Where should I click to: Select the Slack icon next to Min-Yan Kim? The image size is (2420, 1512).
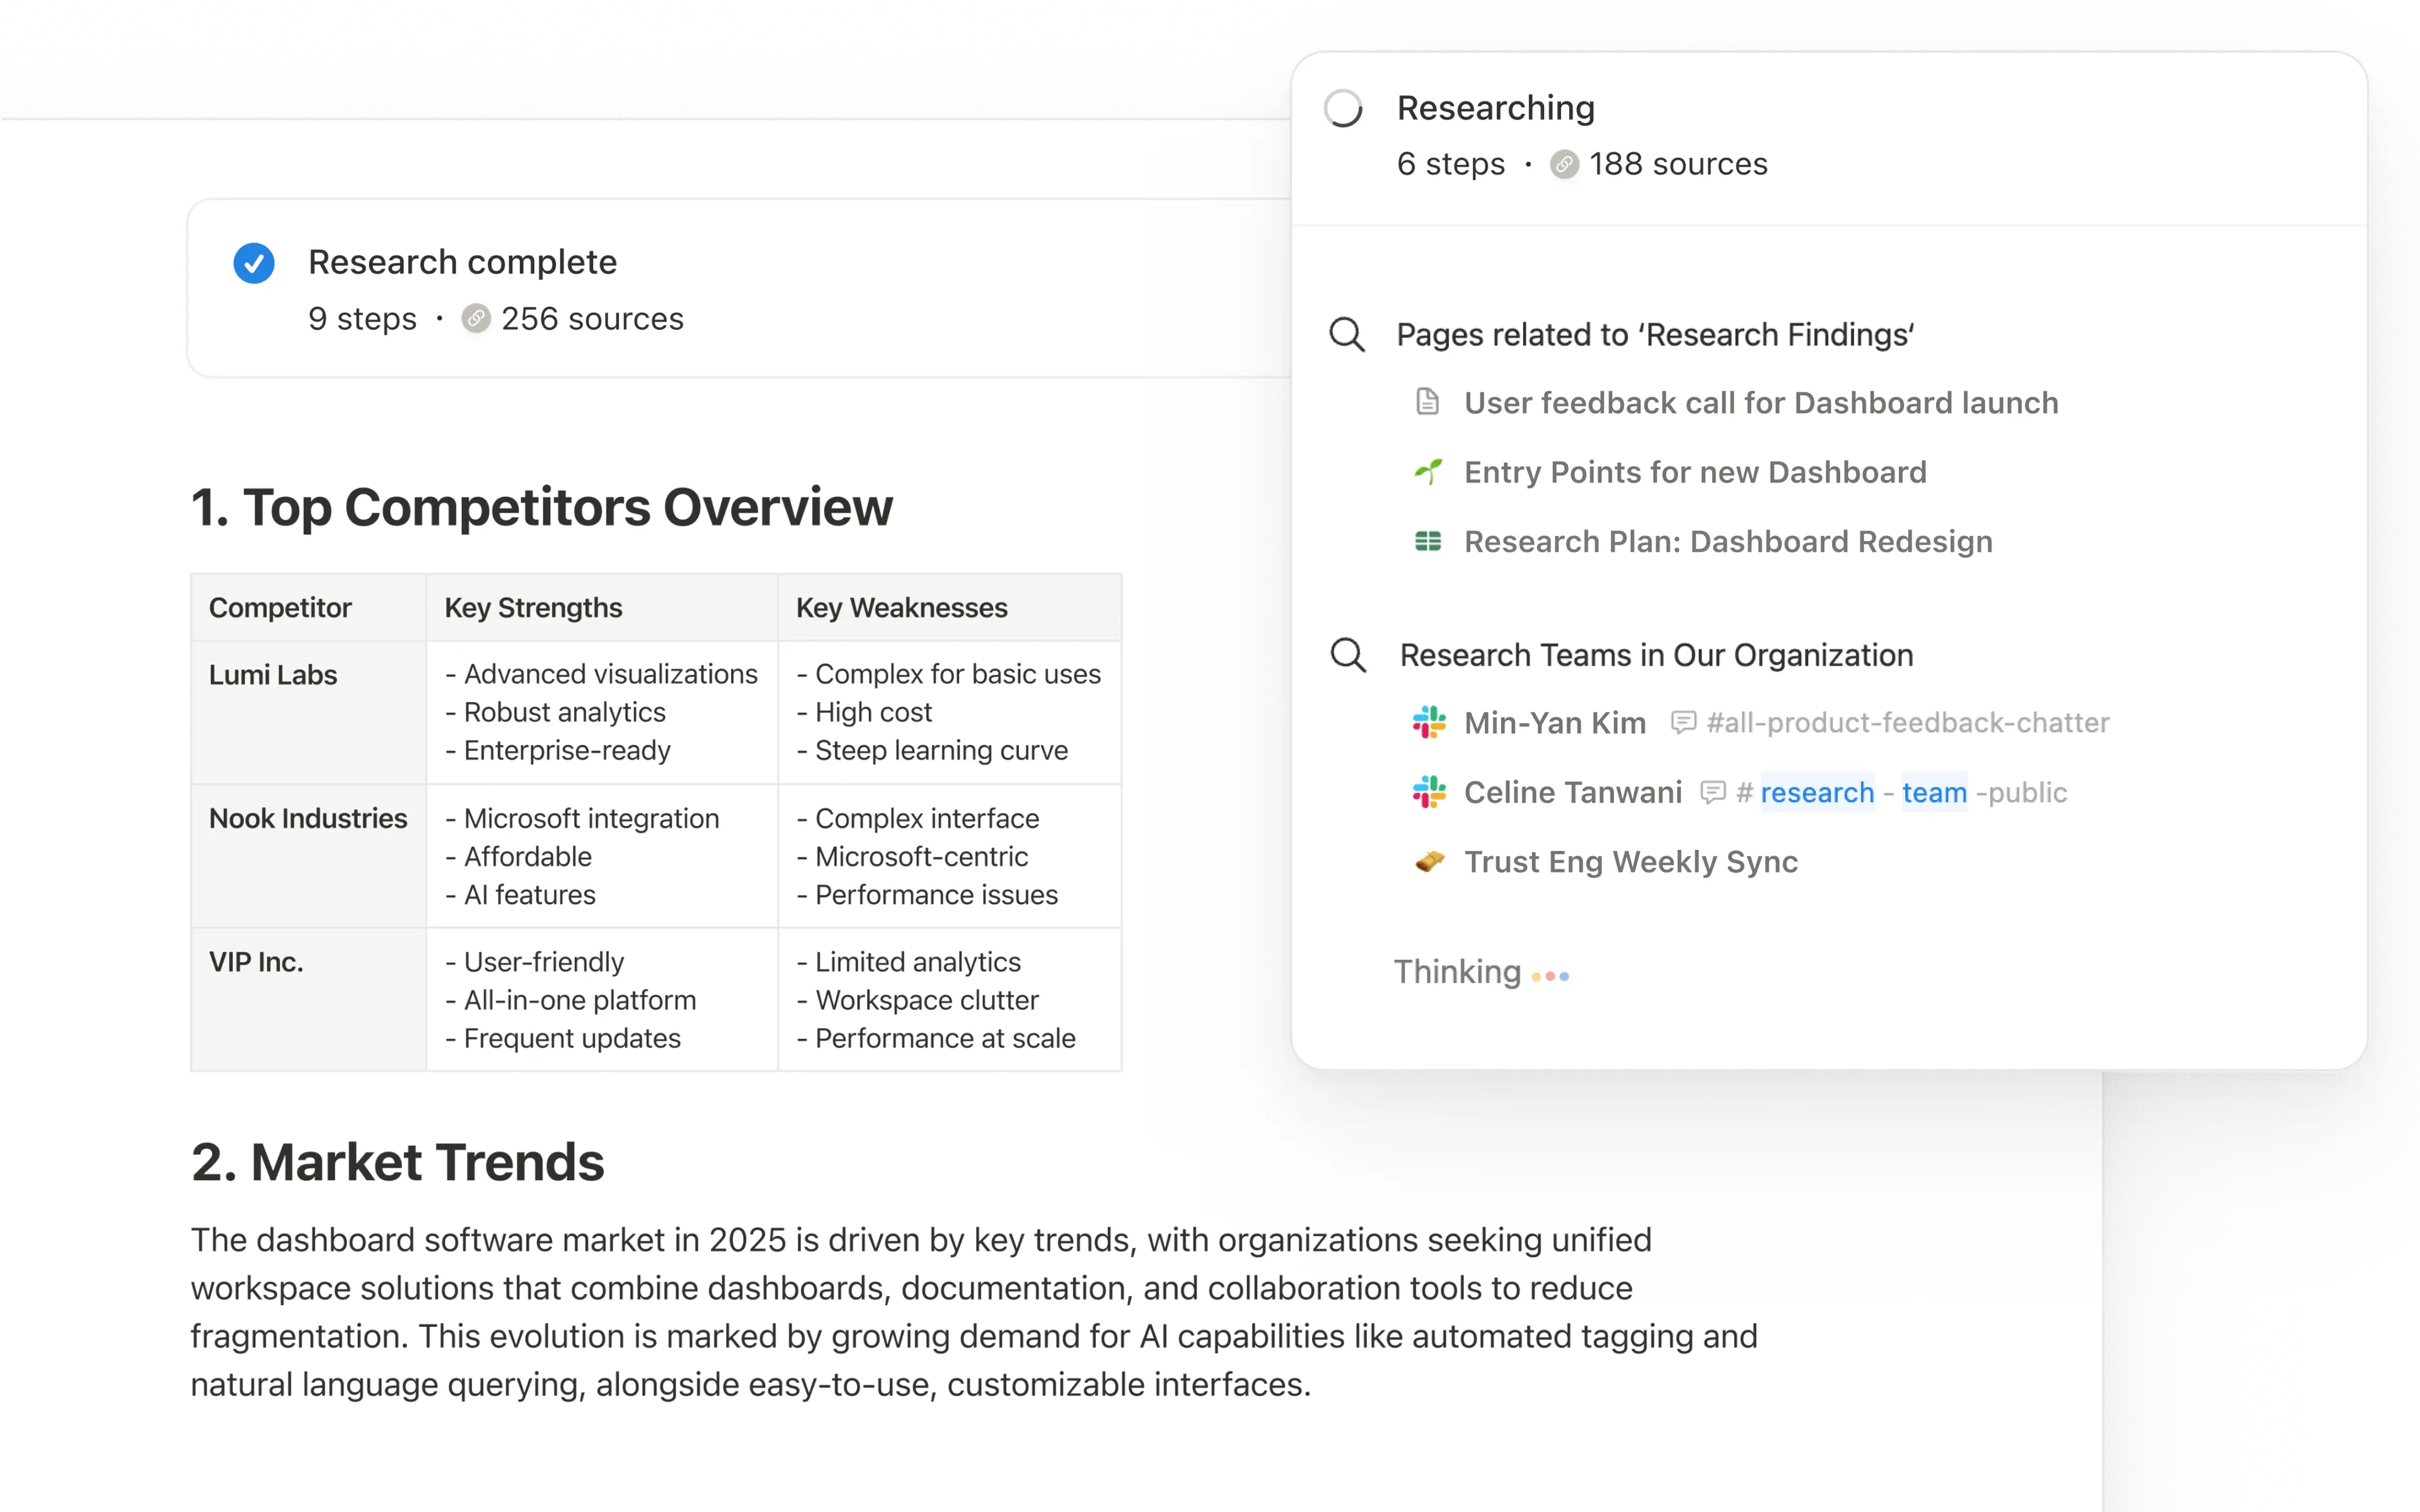point(1428,722)
